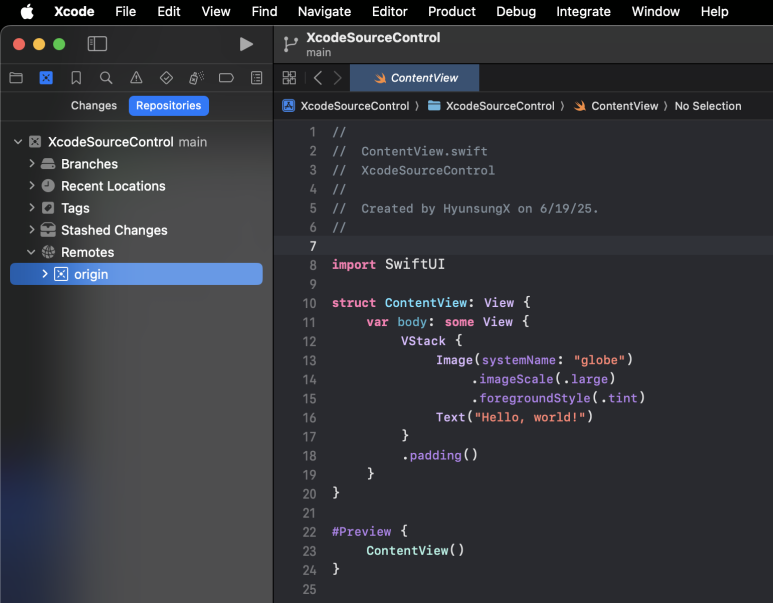Image resolution: width=773 pixels, height=603 pixels.
Task: Open the Help menu
Action: [714, 11]
